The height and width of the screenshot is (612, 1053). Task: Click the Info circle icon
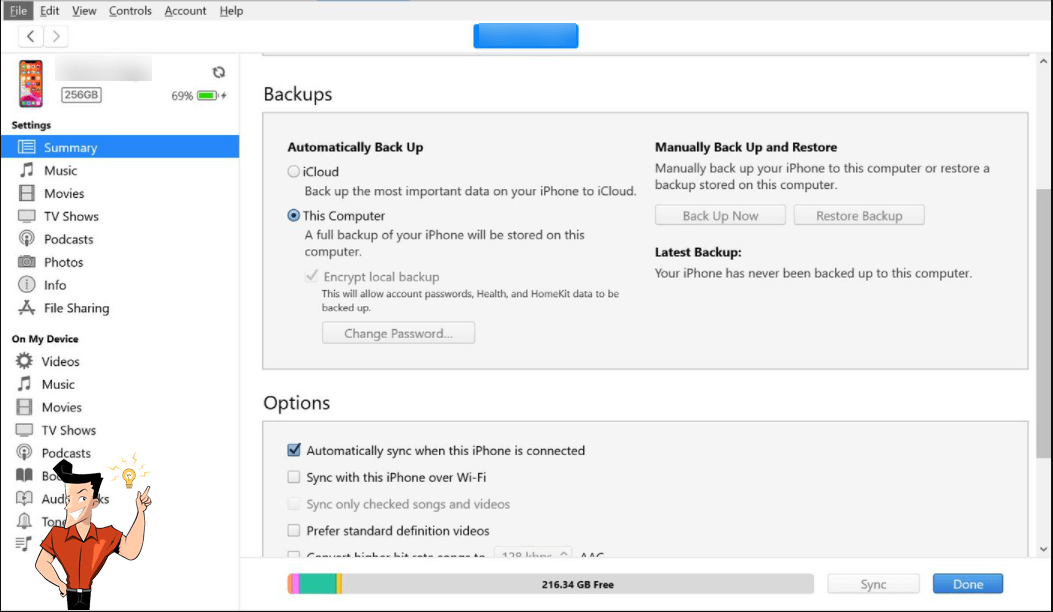[27, 285]
